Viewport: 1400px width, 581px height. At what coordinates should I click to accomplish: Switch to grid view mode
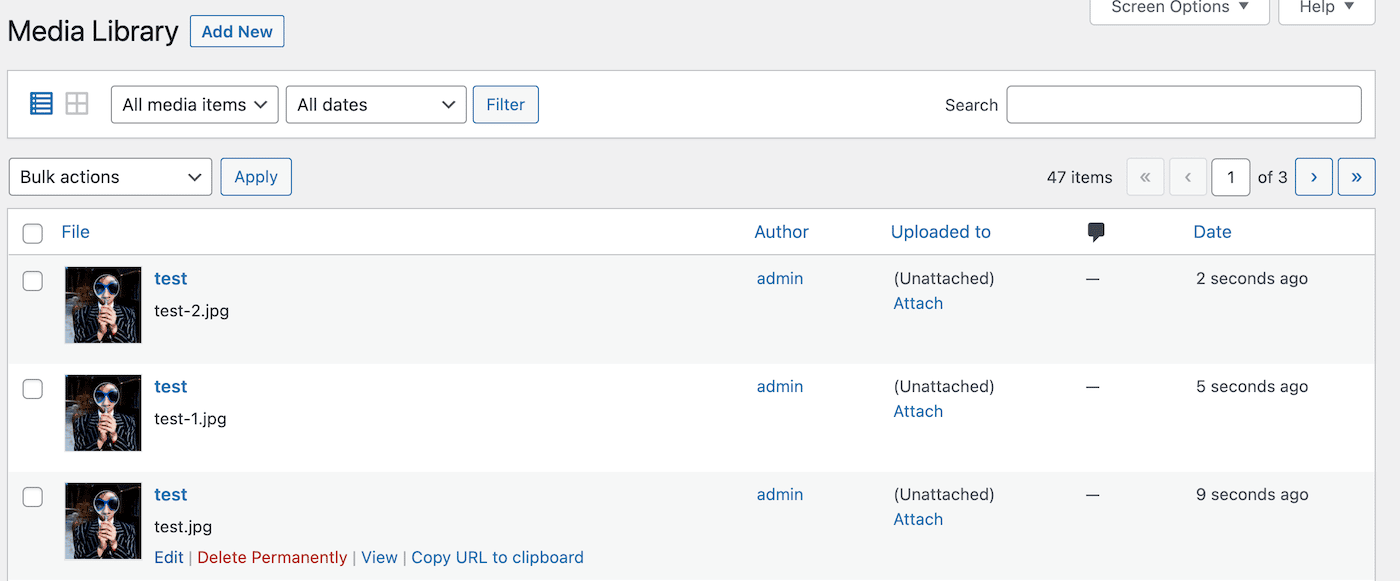[x=77, y=104]
